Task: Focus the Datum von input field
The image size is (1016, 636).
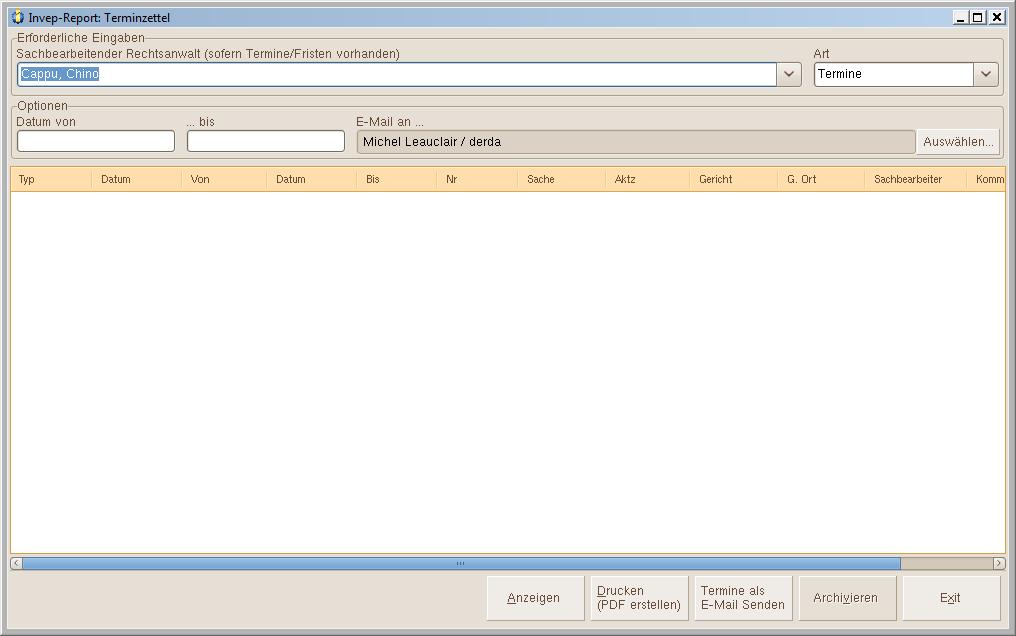Action: click(96, 141)
